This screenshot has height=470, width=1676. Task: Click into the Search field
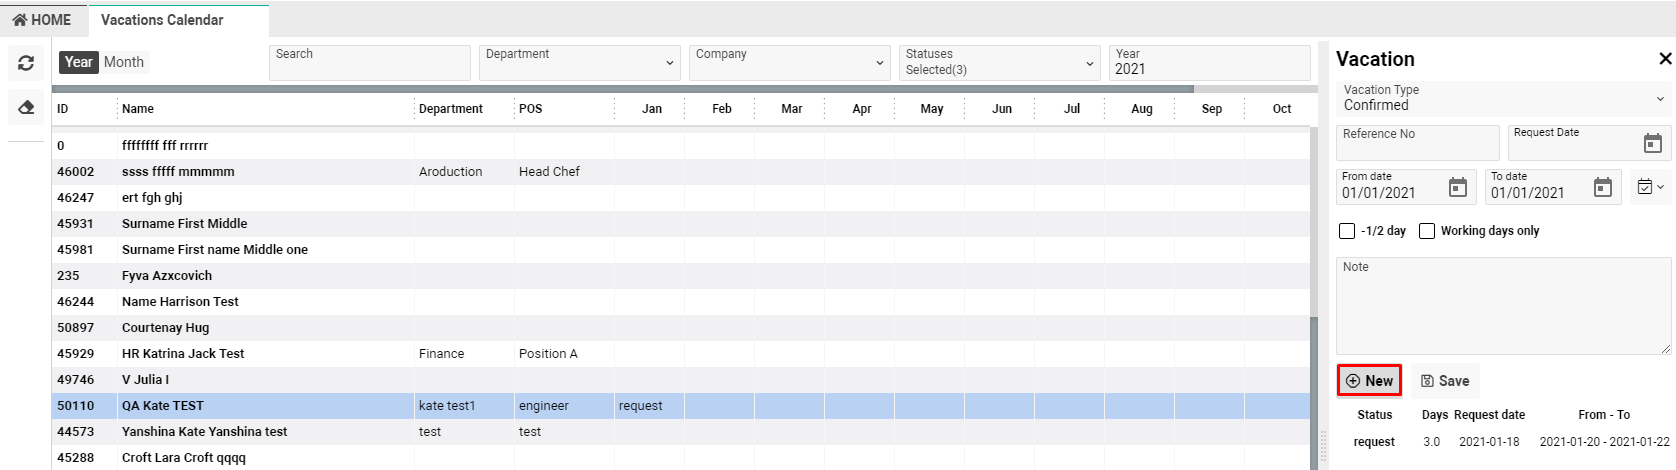pyautogui.click(x=370, y=63)
